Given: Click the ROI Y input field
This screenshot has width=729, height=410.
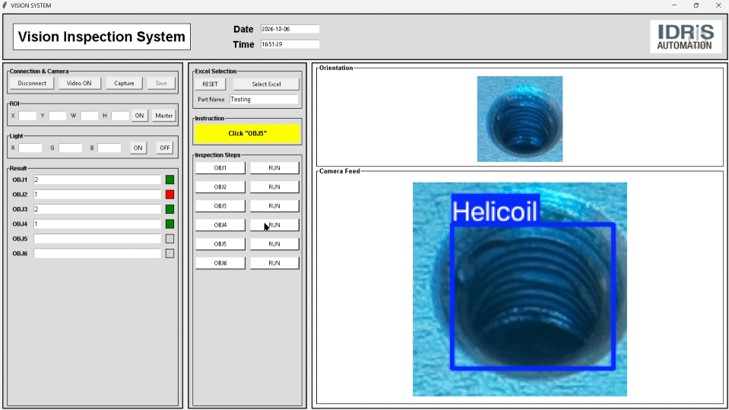Looking at the screenshot, I should pyautogui.click(x=58, y=116).
